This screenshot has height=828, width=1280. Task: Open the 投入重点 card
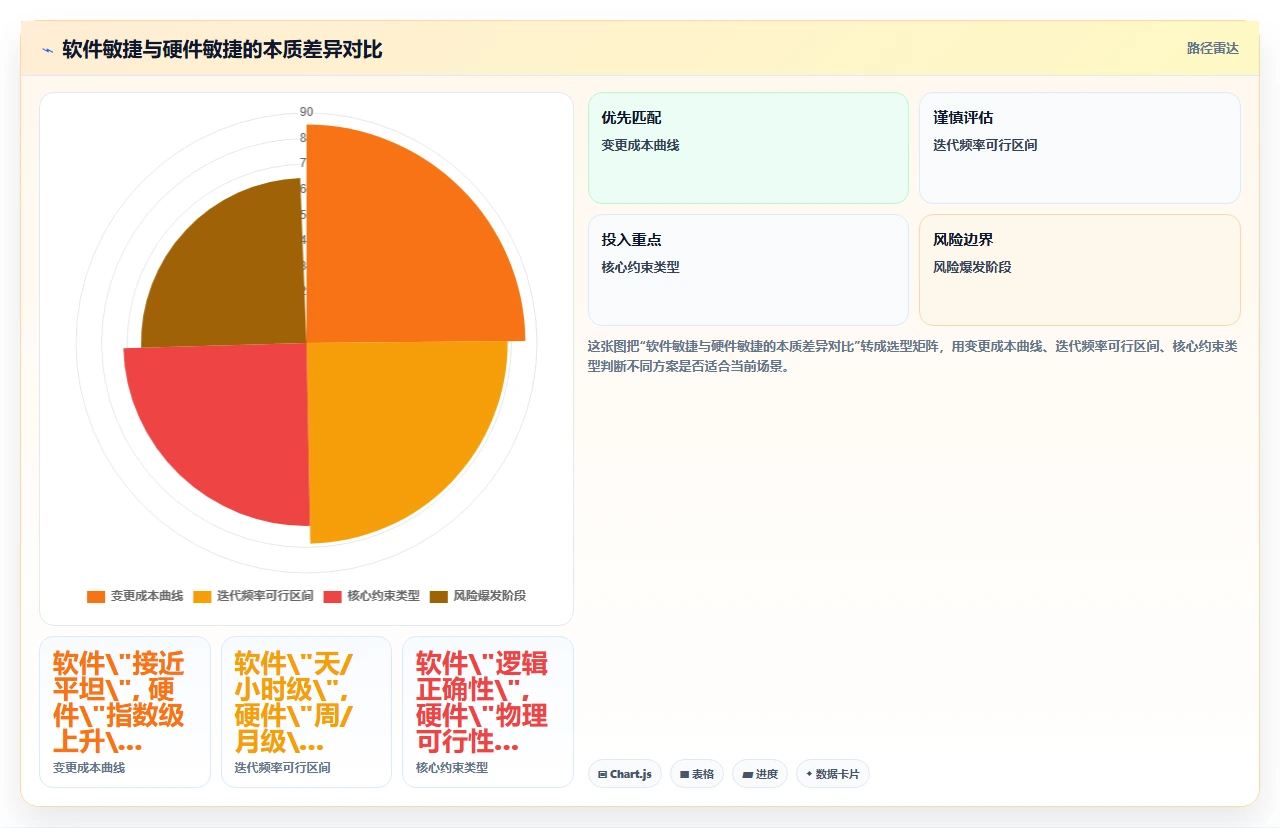tap(748, 270)
